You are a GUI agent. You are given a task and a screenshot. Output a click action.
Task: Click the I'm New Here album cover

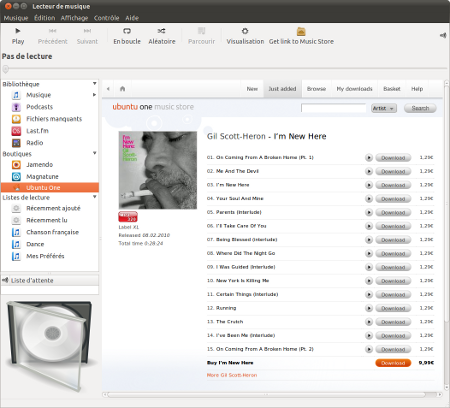point(158,170)
